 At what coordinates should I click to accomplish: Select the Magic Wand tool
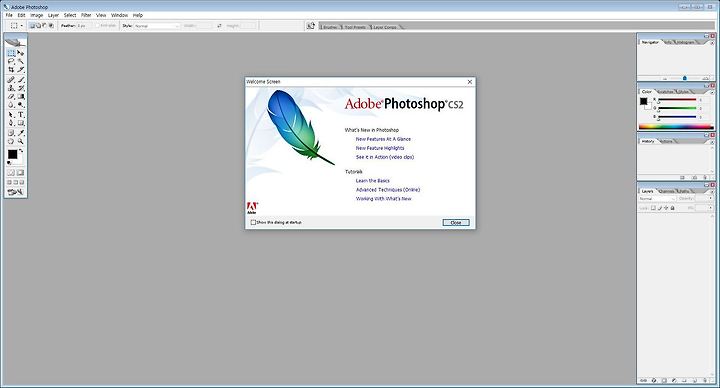[20, 62]
